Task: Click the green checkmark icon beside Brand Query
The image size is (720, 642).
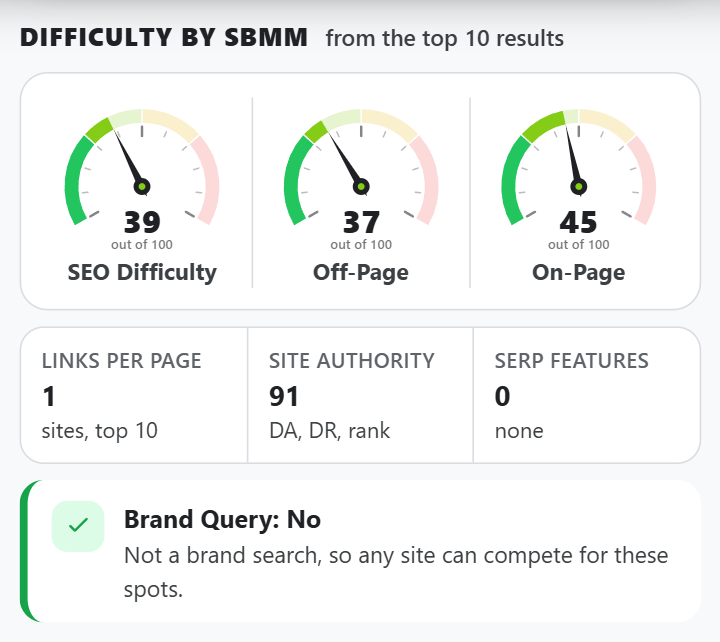Action: tap(78, 526)
